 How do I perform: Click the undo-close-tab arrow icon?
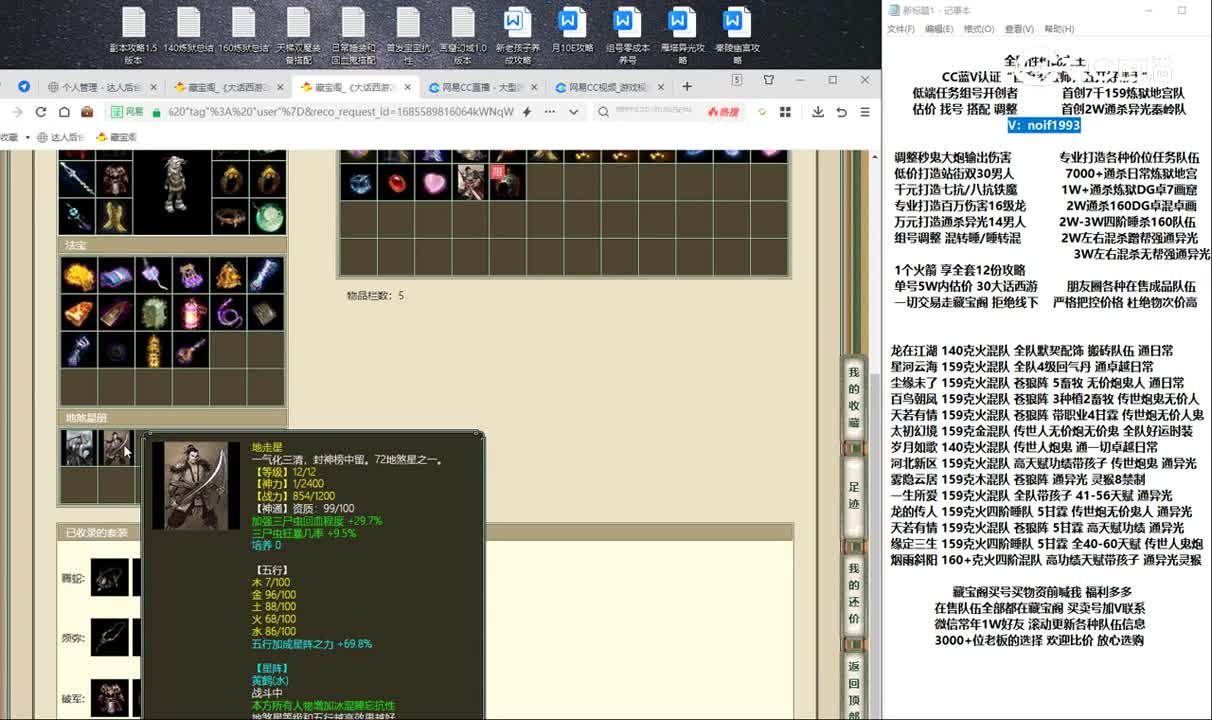pos(841,112)
